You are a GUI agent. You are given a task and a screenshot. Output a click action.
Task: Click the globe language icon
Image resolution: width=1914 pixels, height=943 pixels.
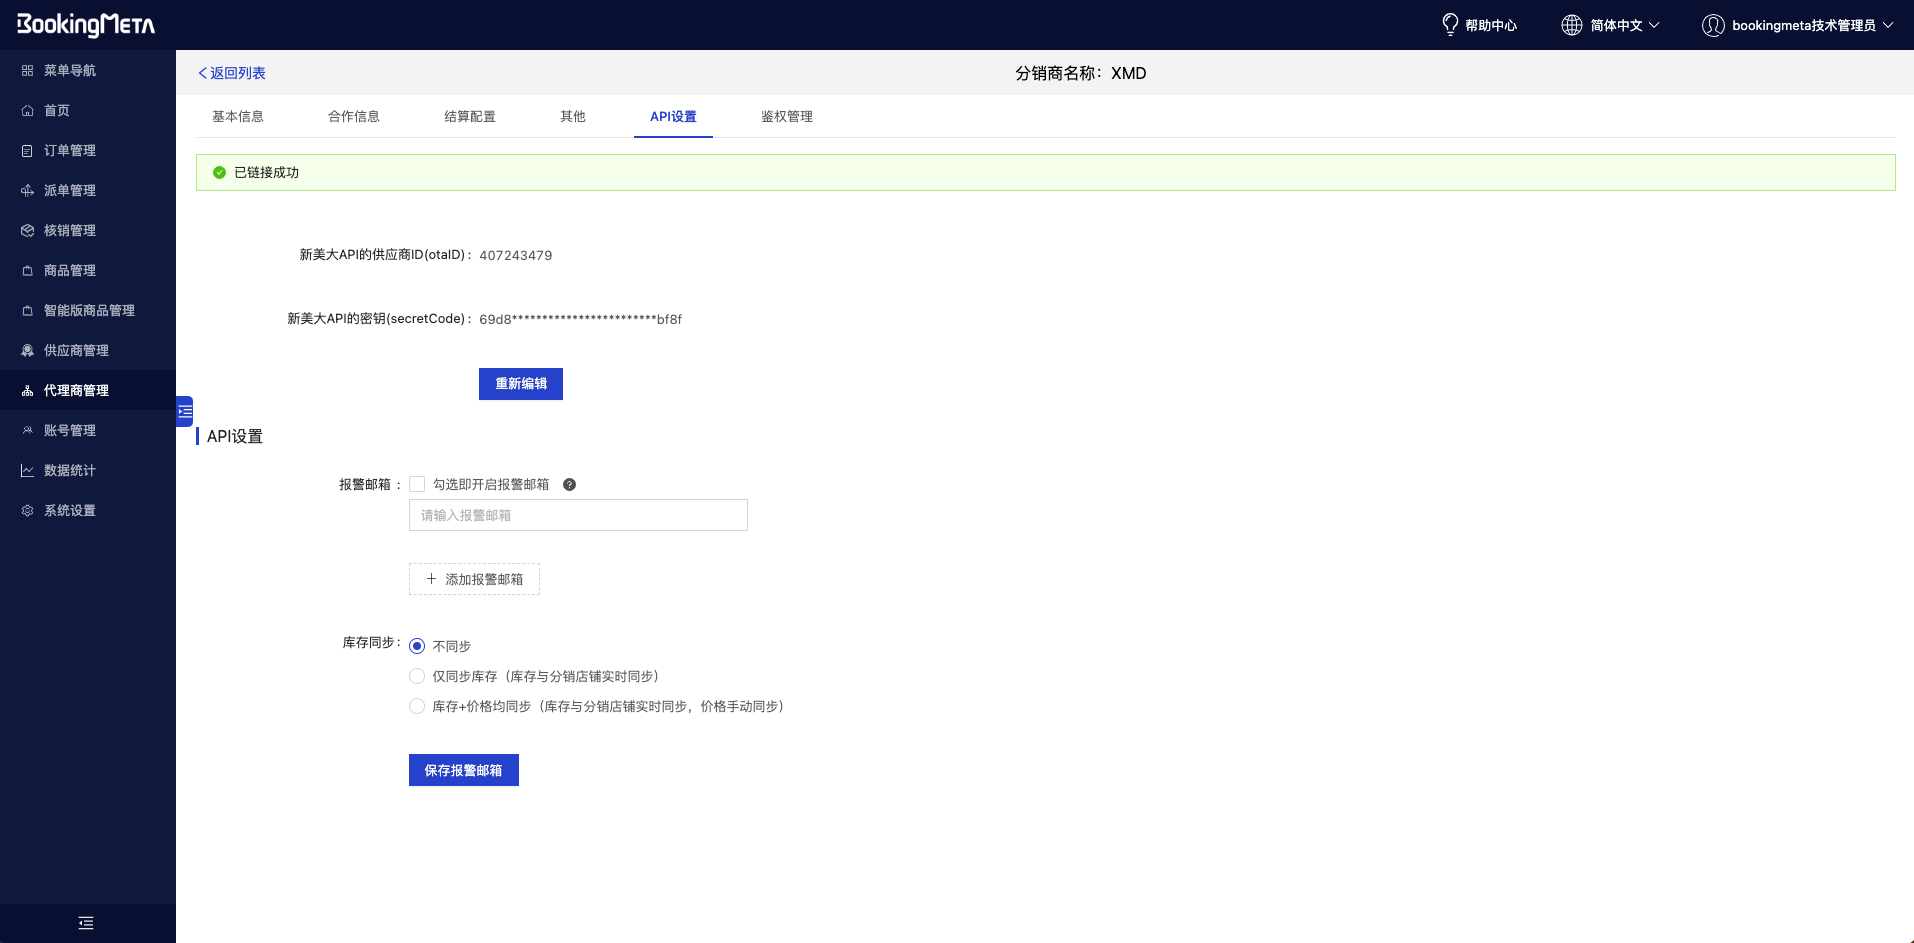(x=1572, y=25)
